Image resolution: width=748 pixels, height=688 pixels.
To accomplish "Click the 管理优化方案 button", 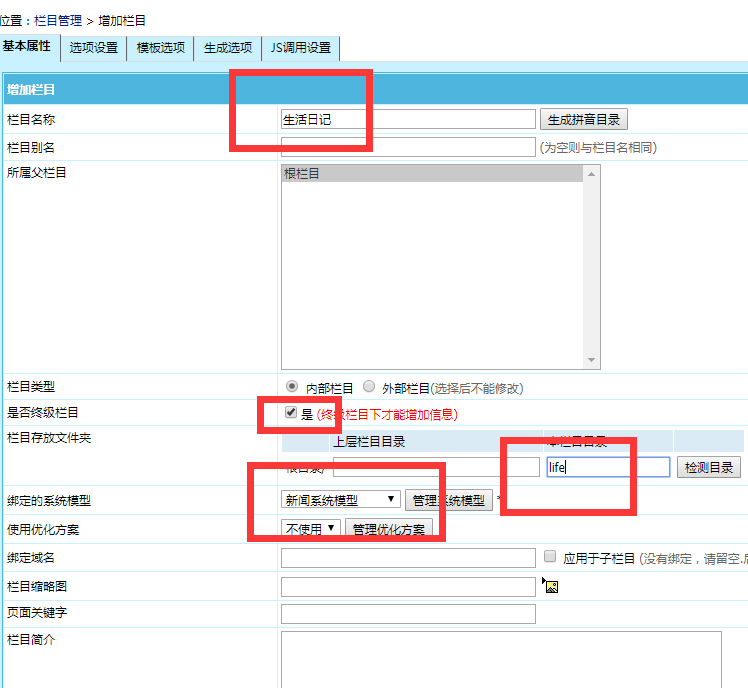I will (388, 529).
